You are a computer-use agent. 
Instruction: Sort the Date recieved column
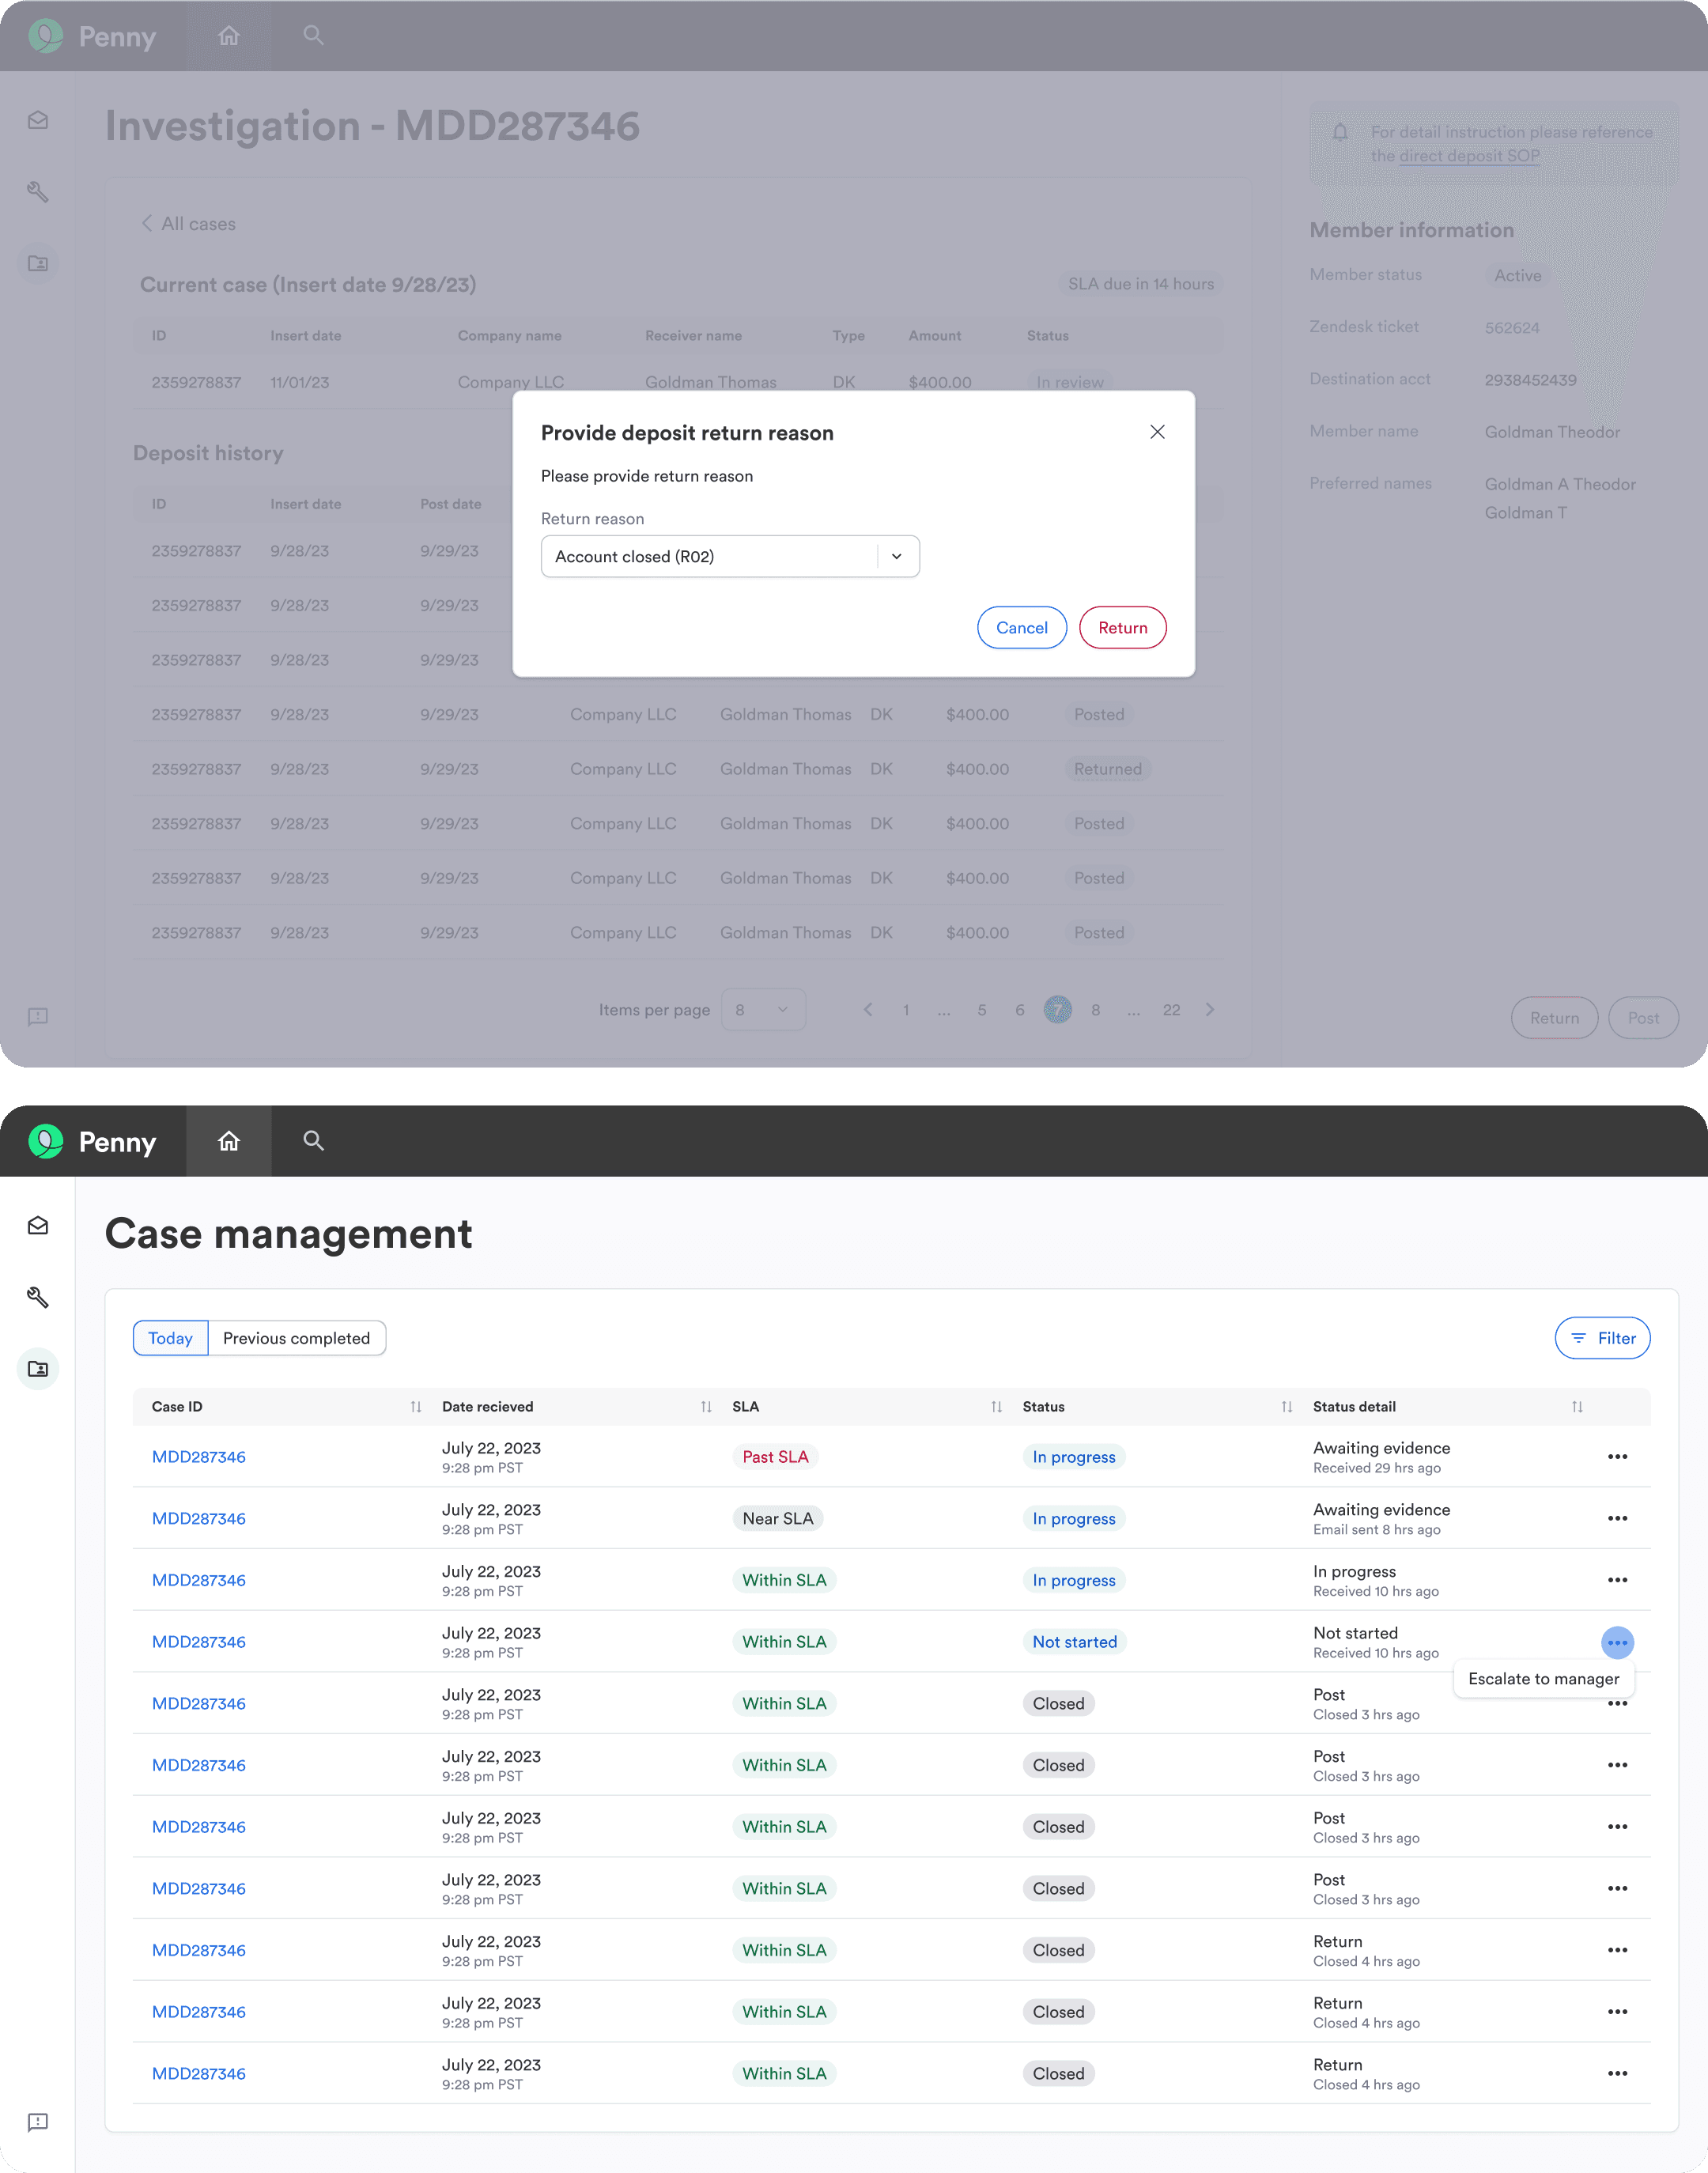pyautogui.click(x=706, y=1407)
